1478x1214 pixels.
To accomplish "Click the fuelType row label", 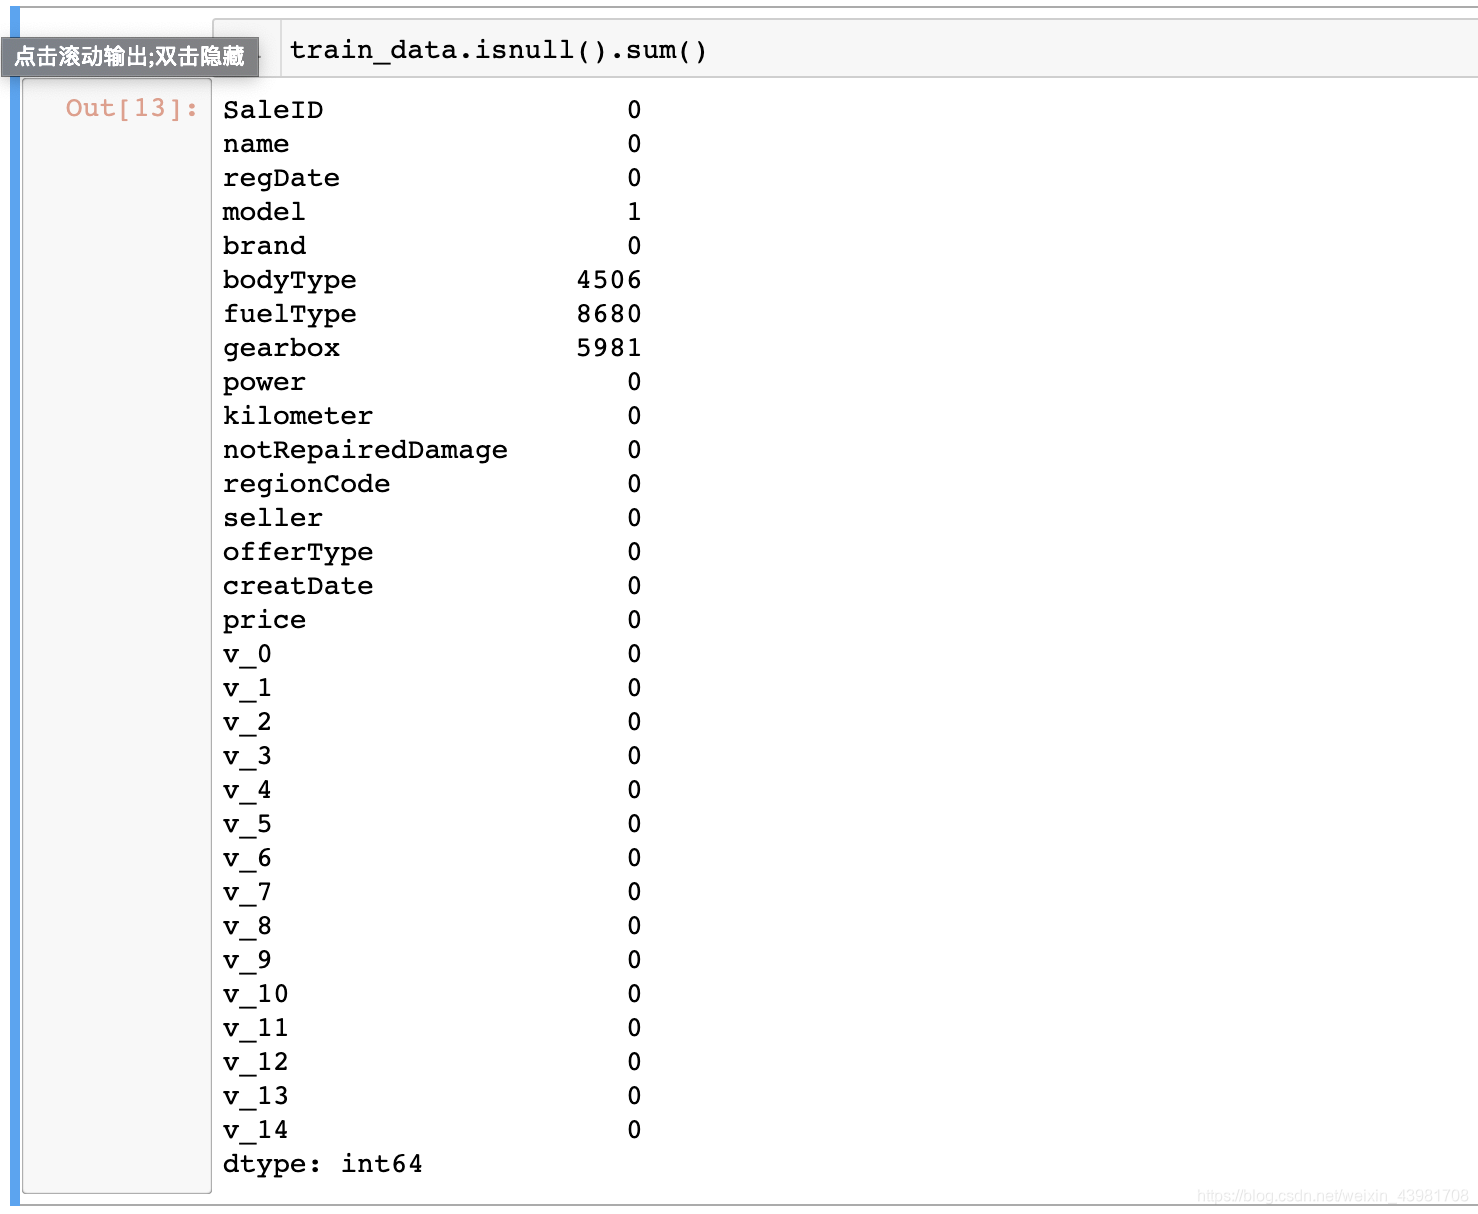I will click(290, 314).
